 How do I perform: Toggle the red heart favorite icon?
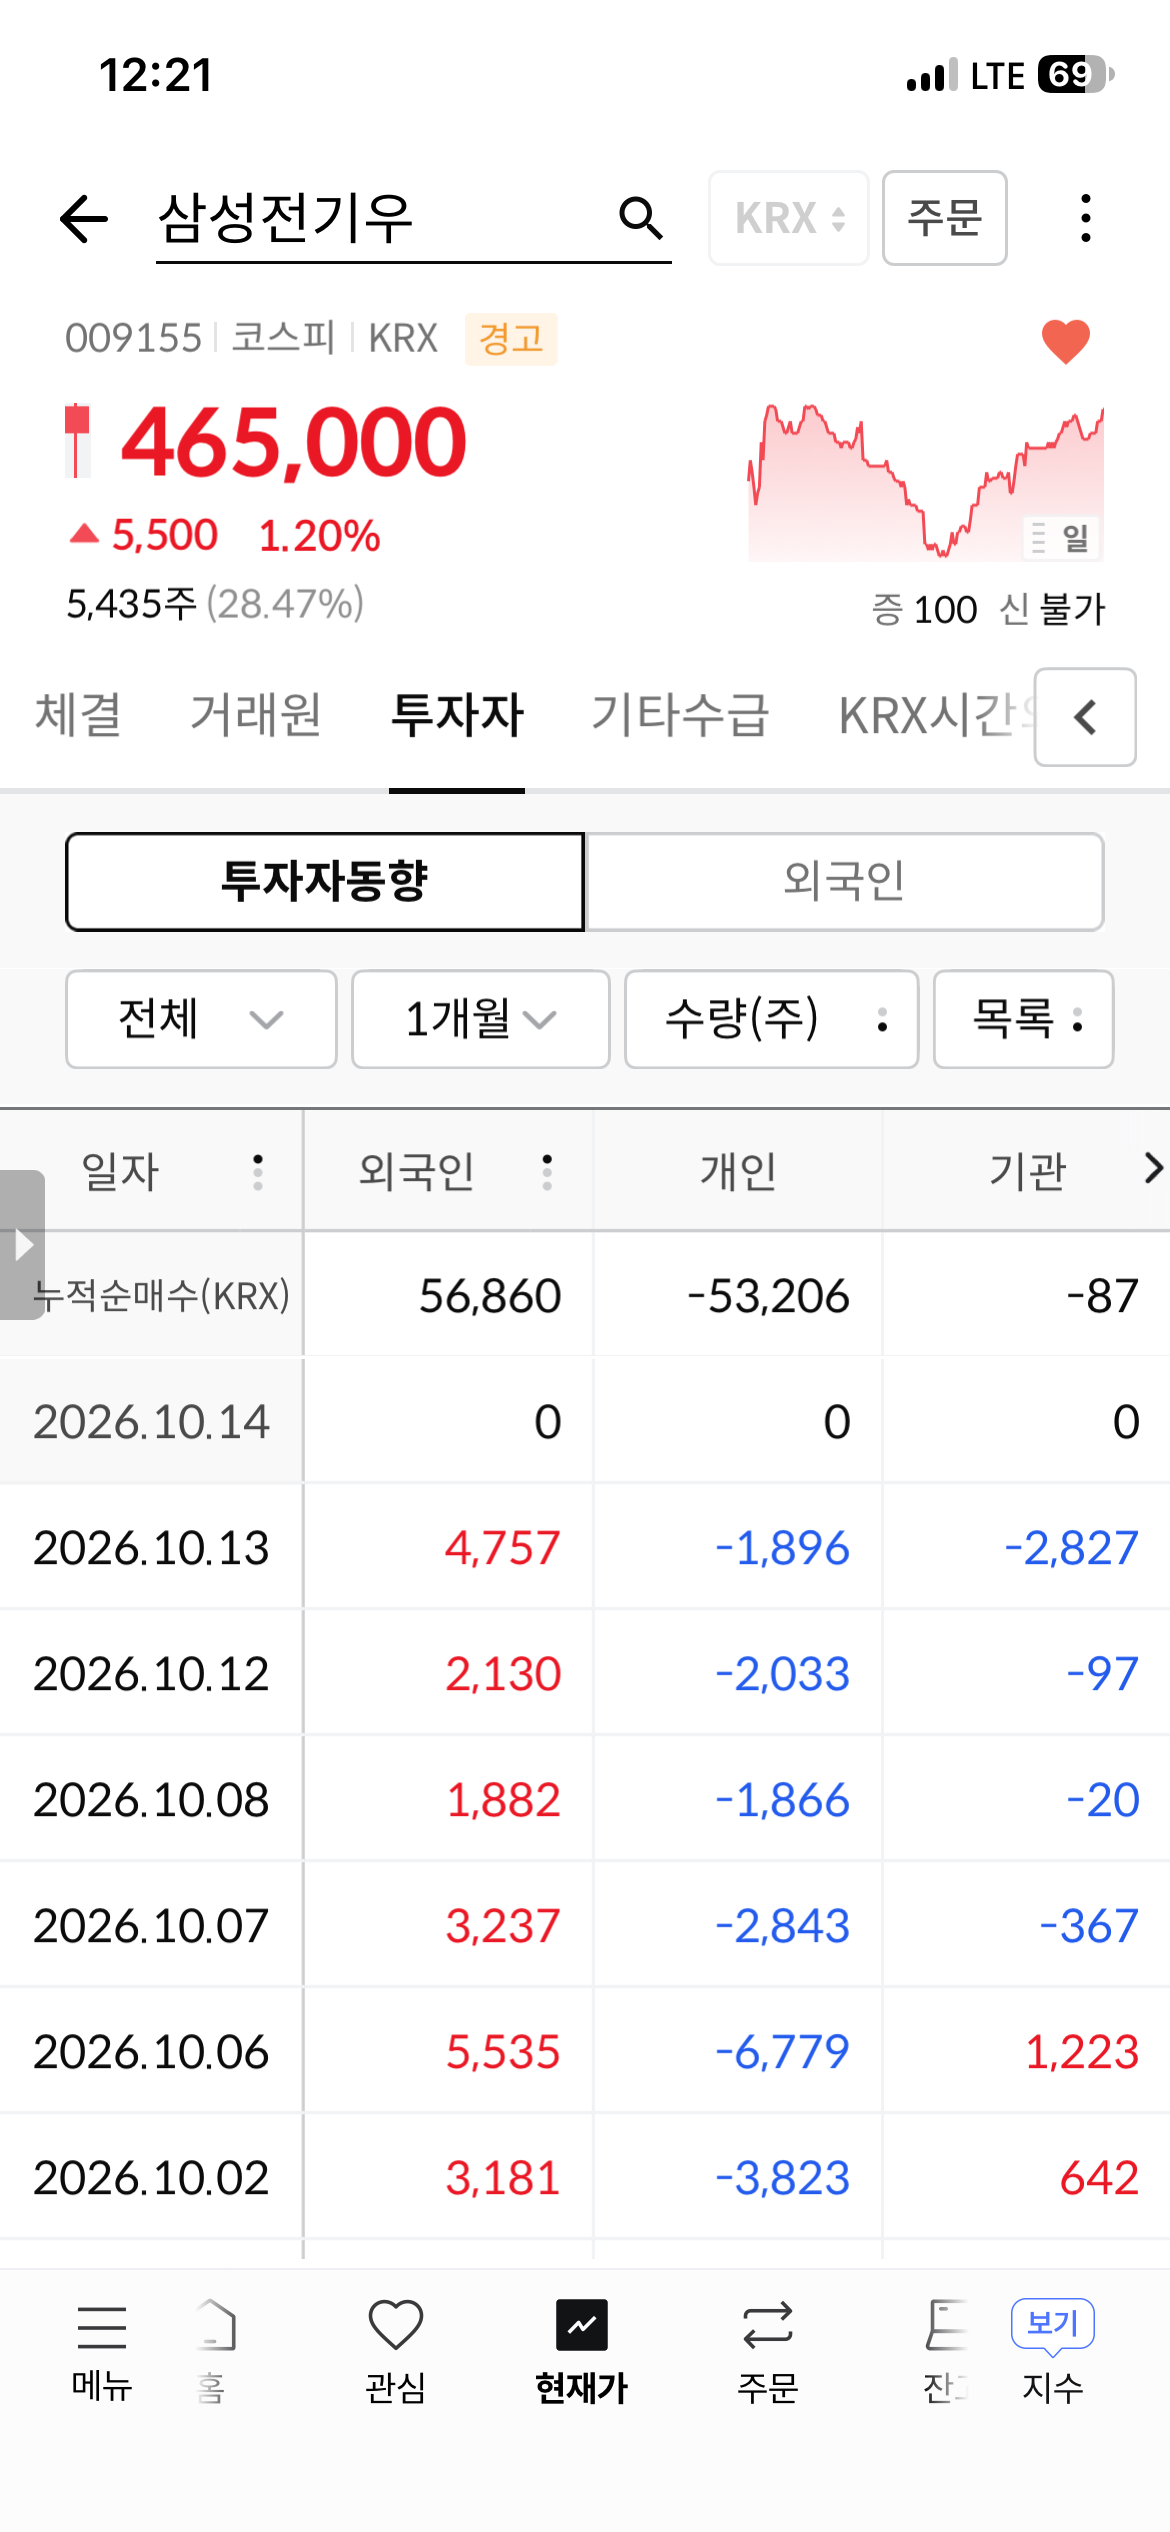click(x=1065, y=341)
